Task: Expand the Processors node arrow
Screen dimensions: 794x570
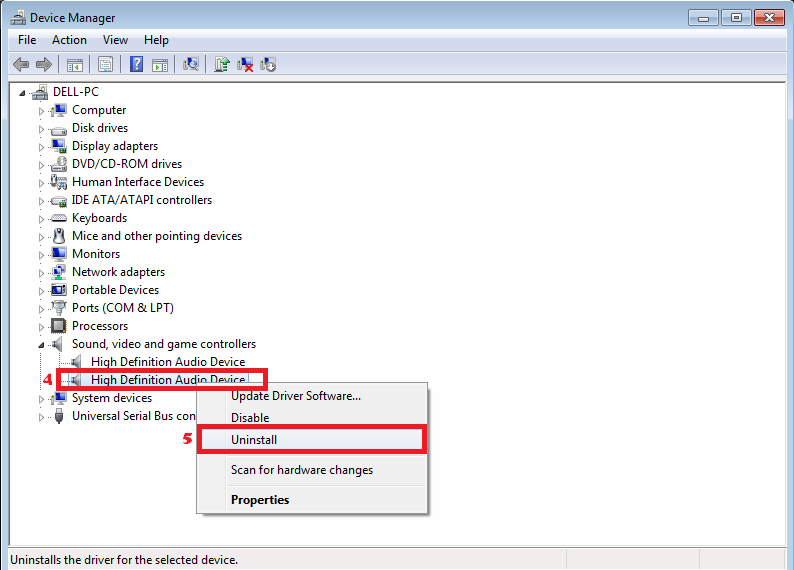Action: 42,327
